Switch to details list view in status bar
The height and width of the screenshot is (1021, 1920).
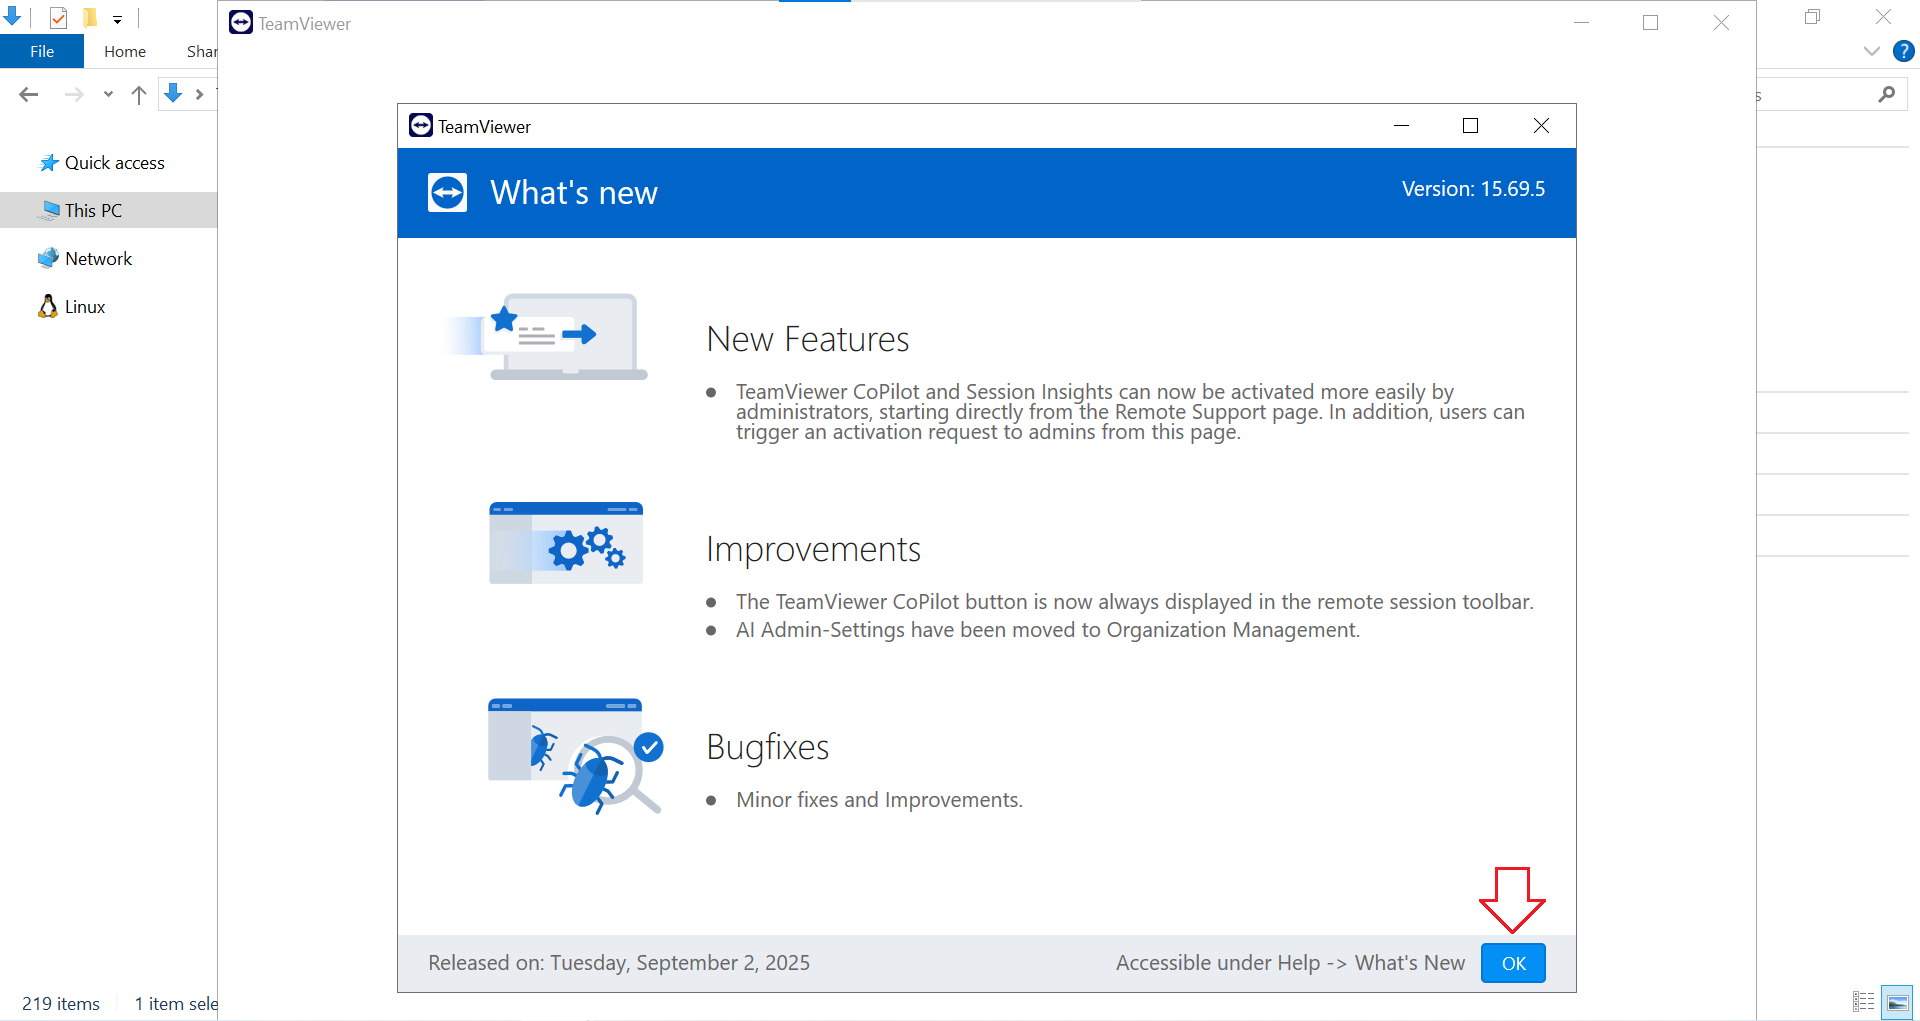1863,1001
